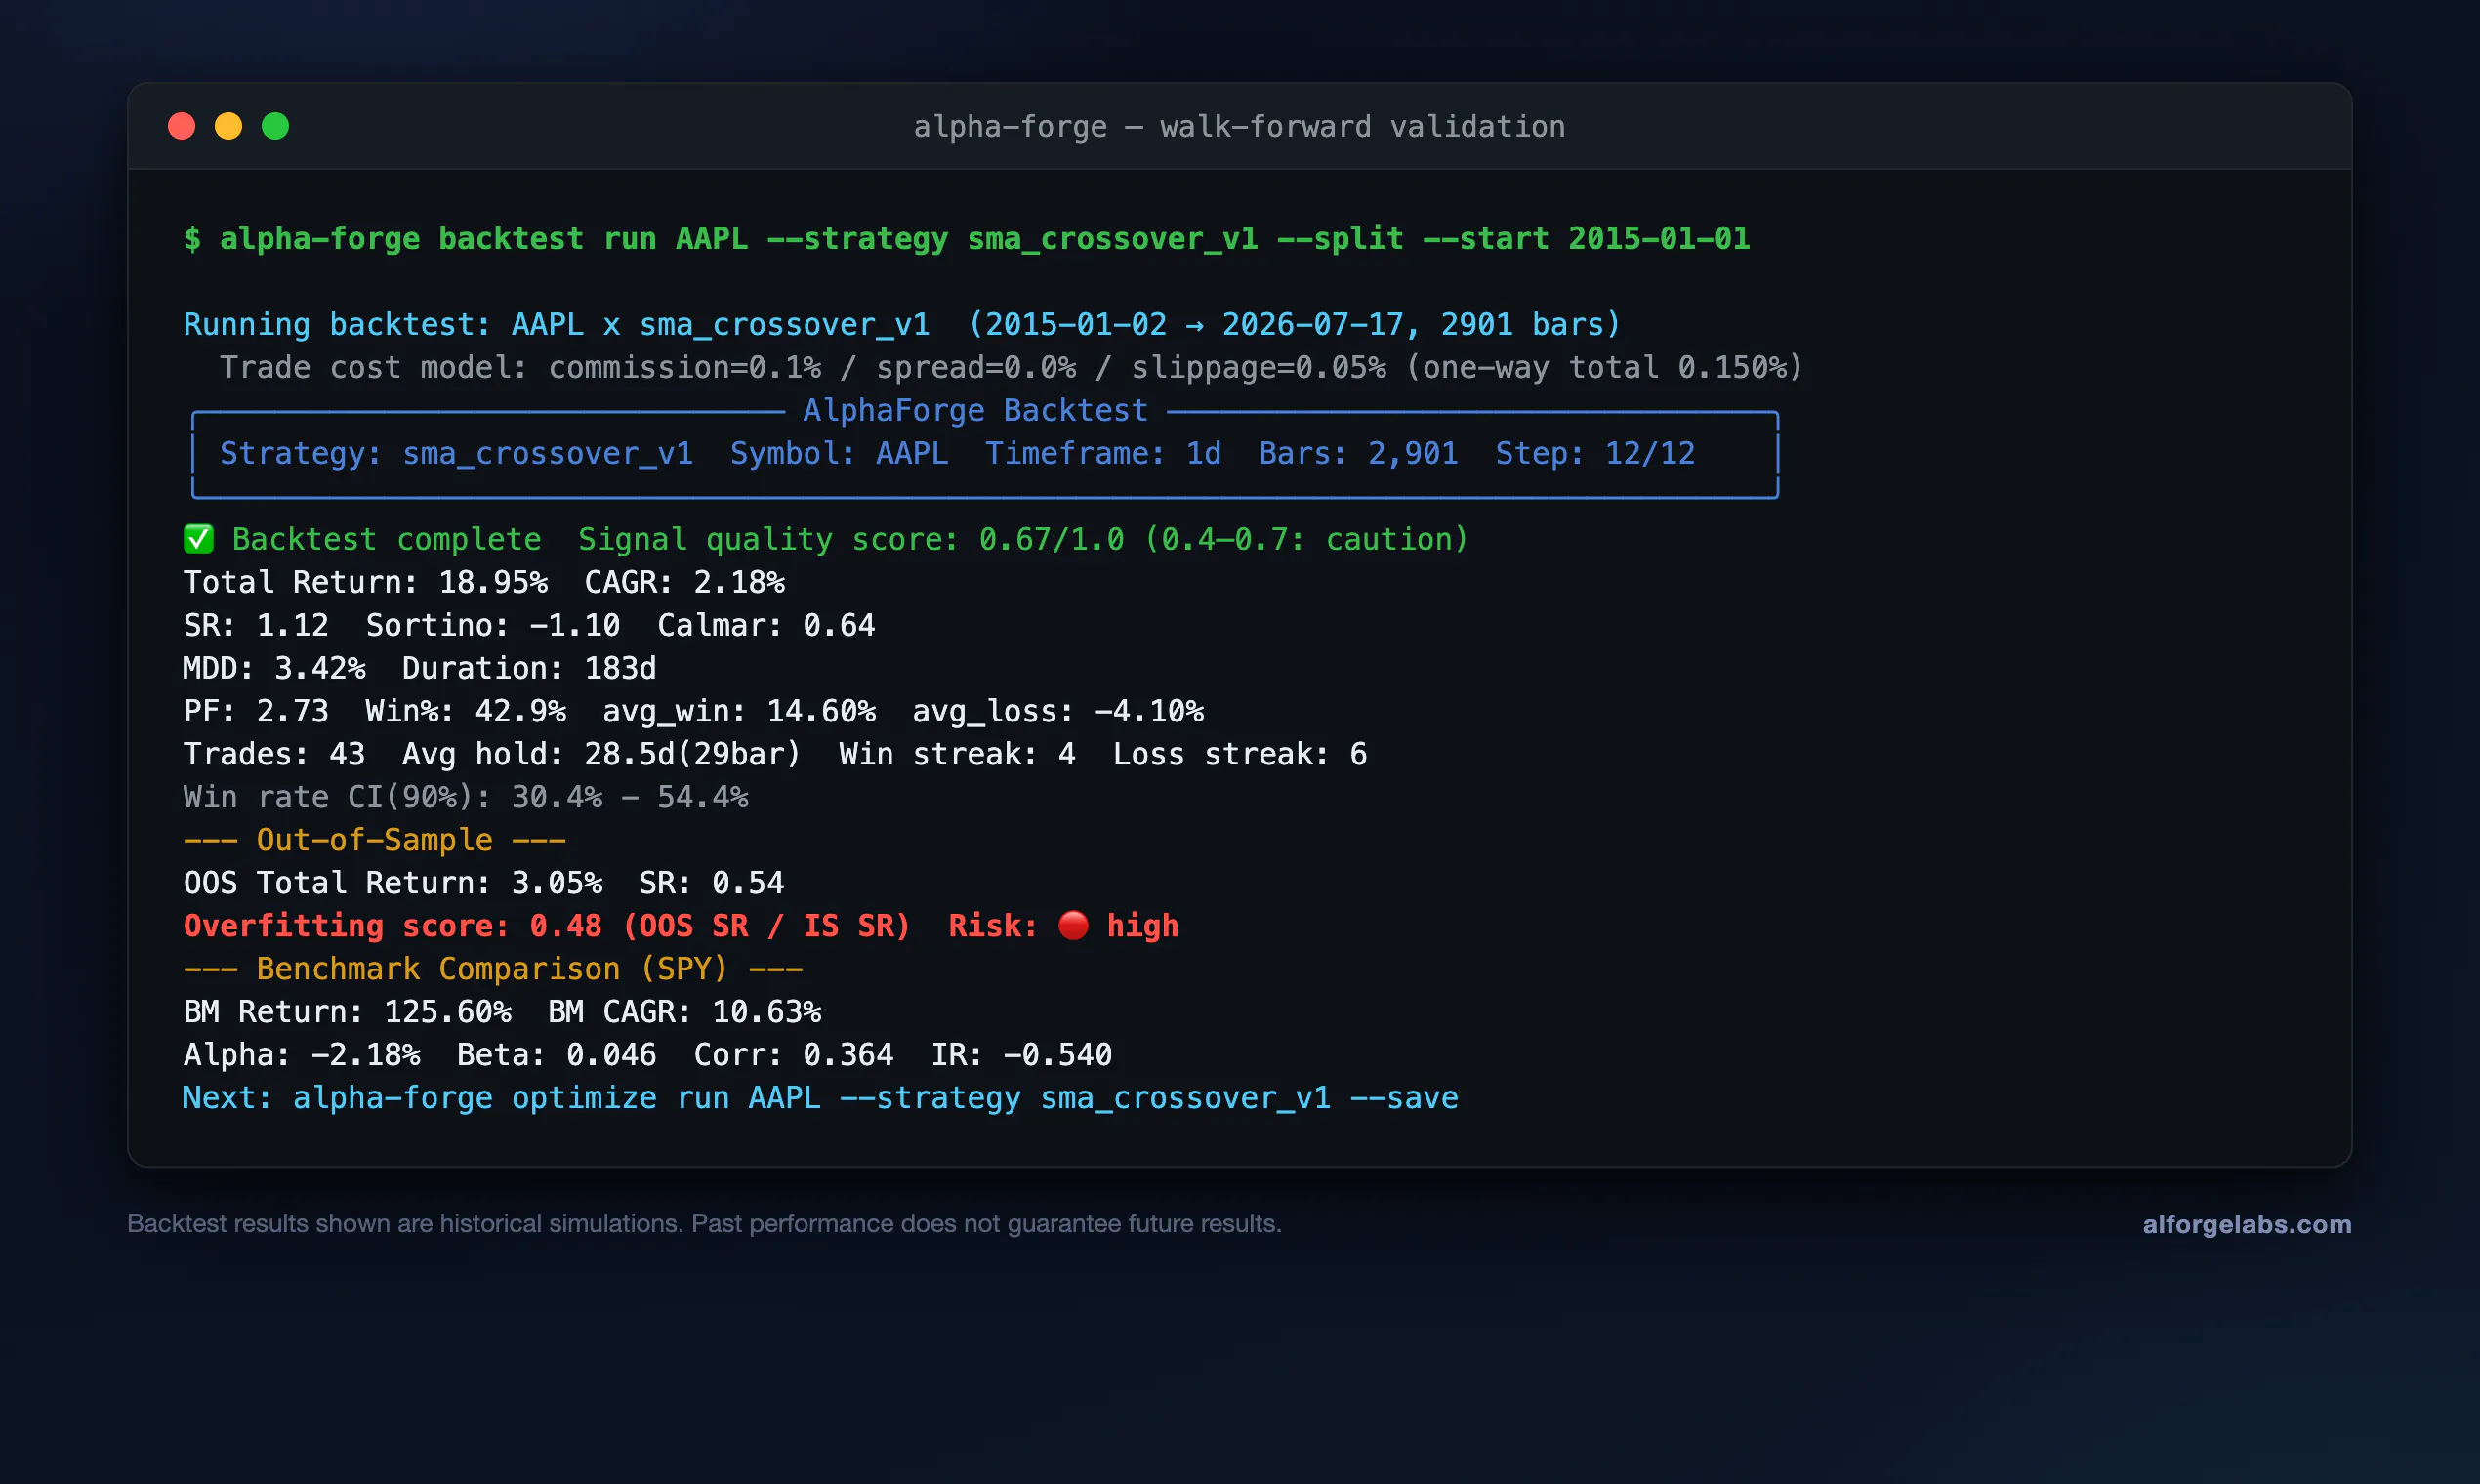The height and width of the screenshot is (1484, 2480).
Task: Click the '--- Benchmark Comparison (SPY) ---' header
Action: coord(493,969)
